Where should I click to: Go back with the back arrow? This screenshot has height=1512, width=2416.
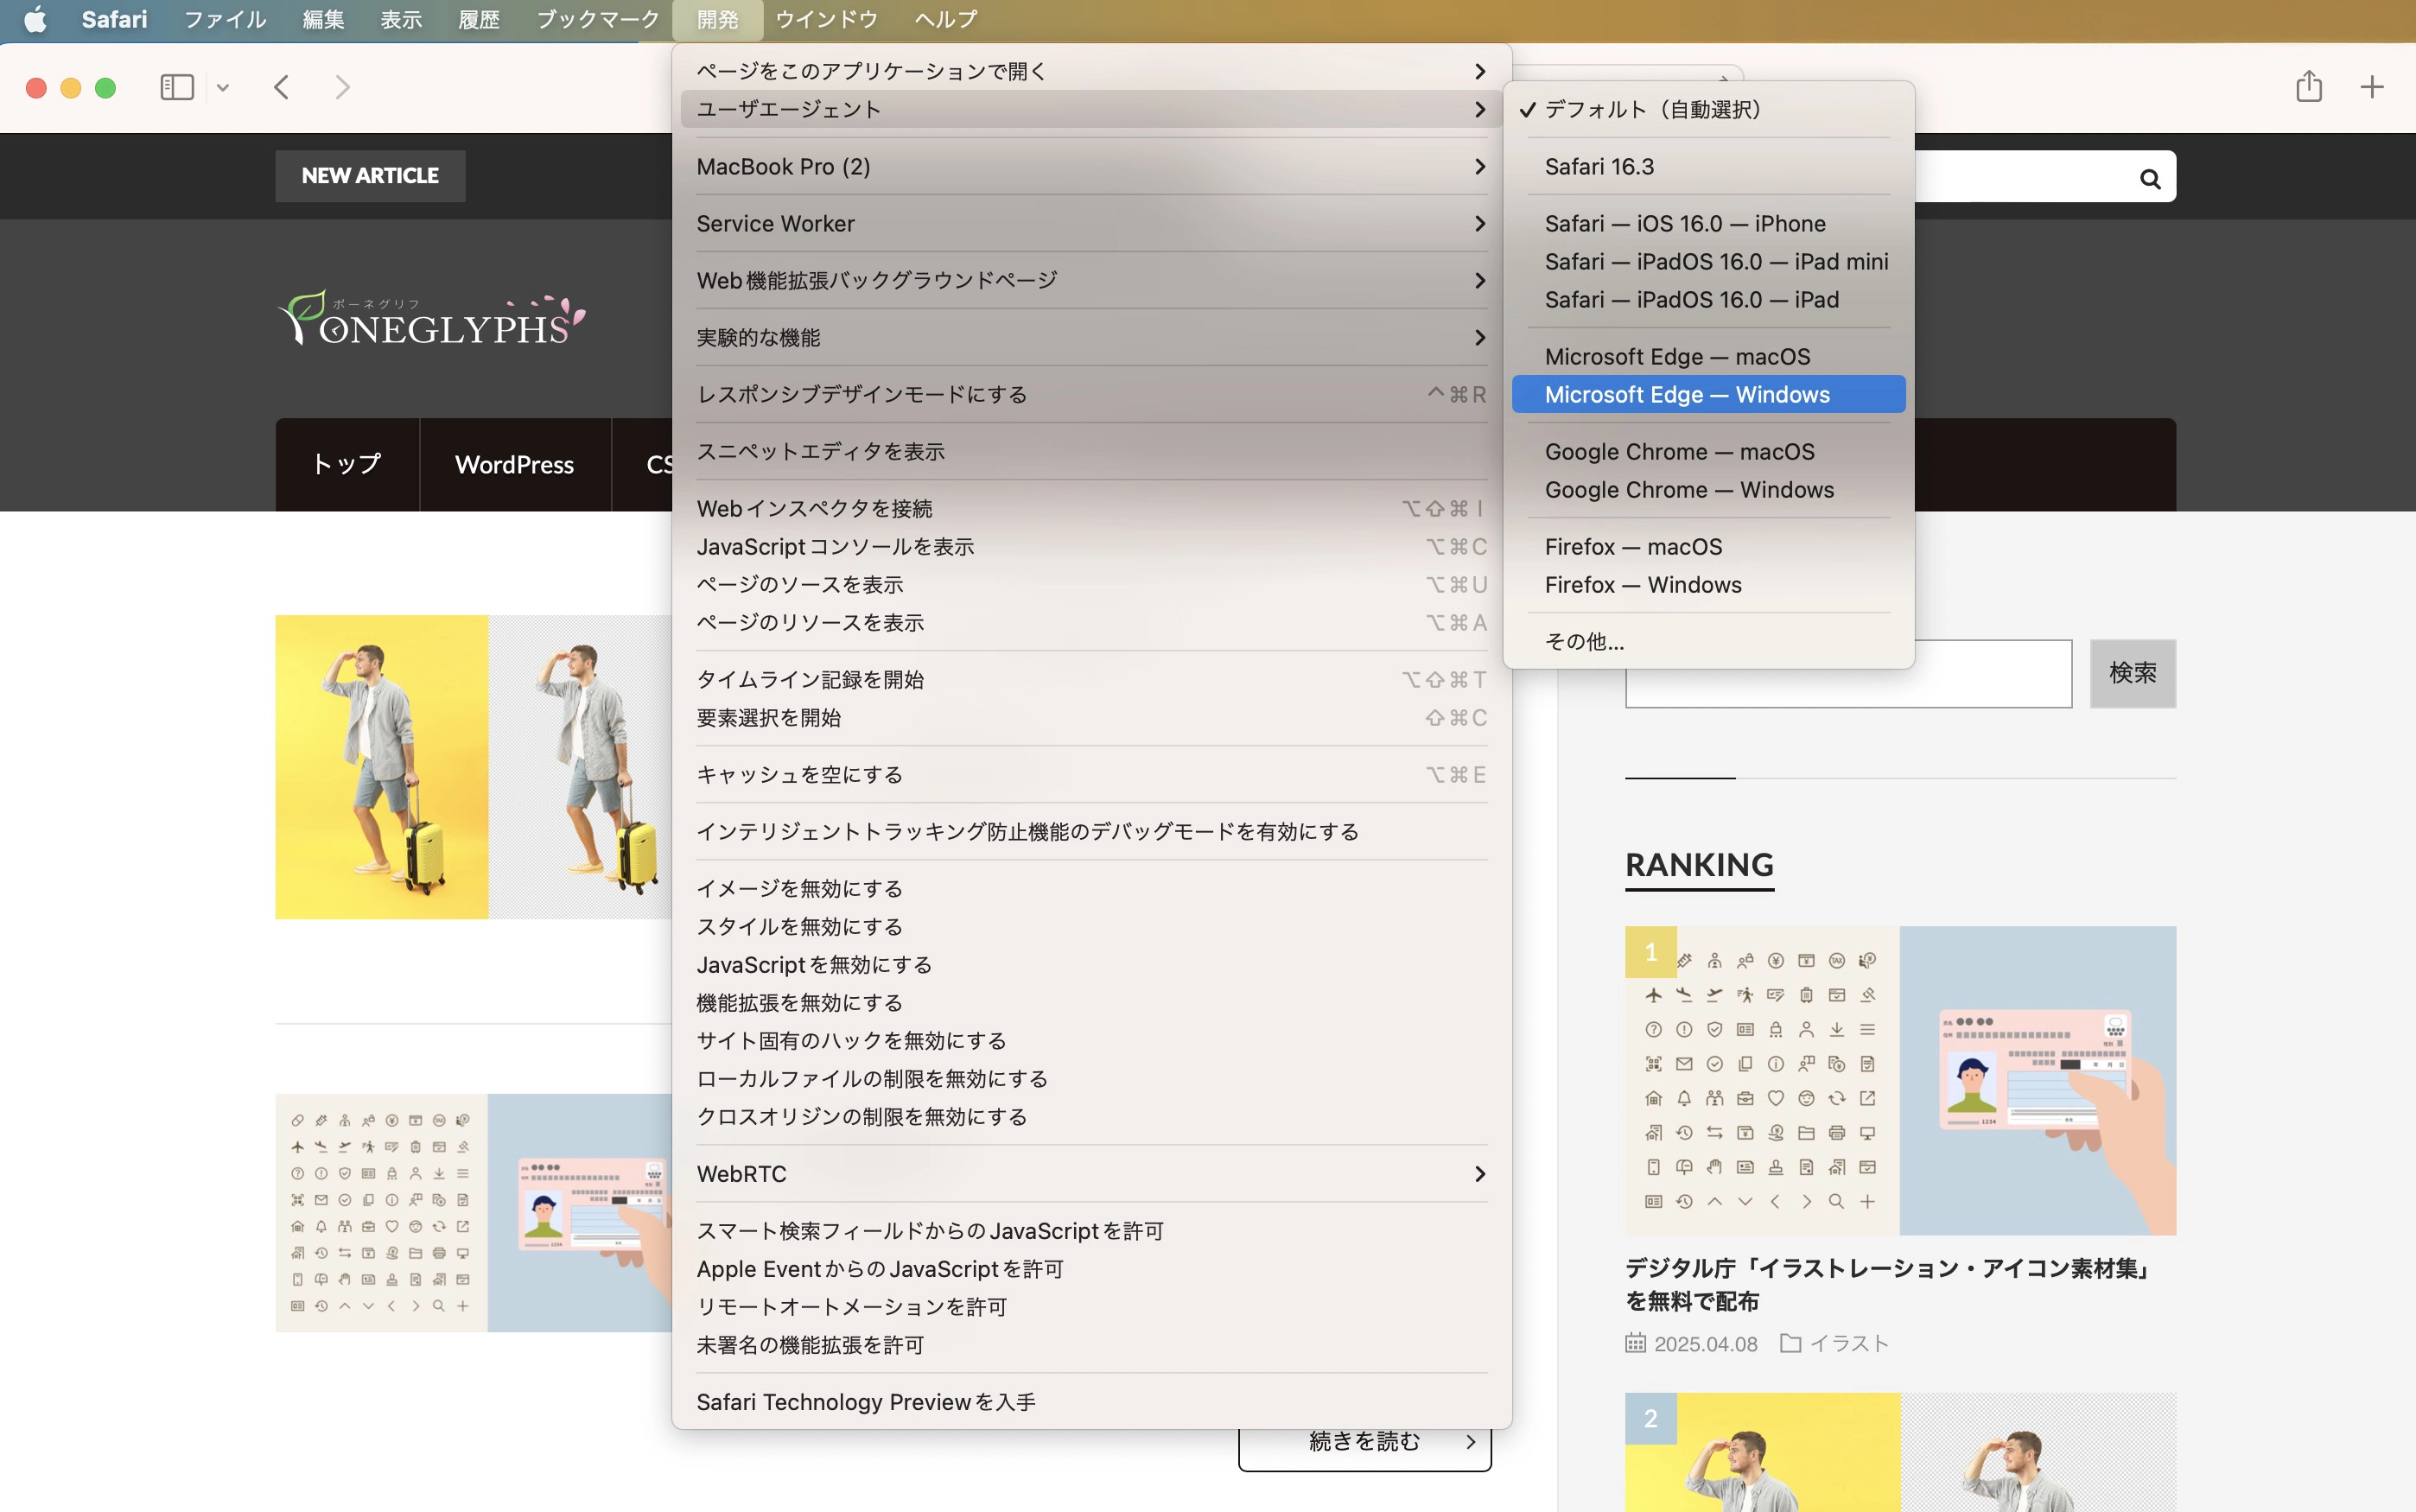pyautogui.click(x=282, y=87)
